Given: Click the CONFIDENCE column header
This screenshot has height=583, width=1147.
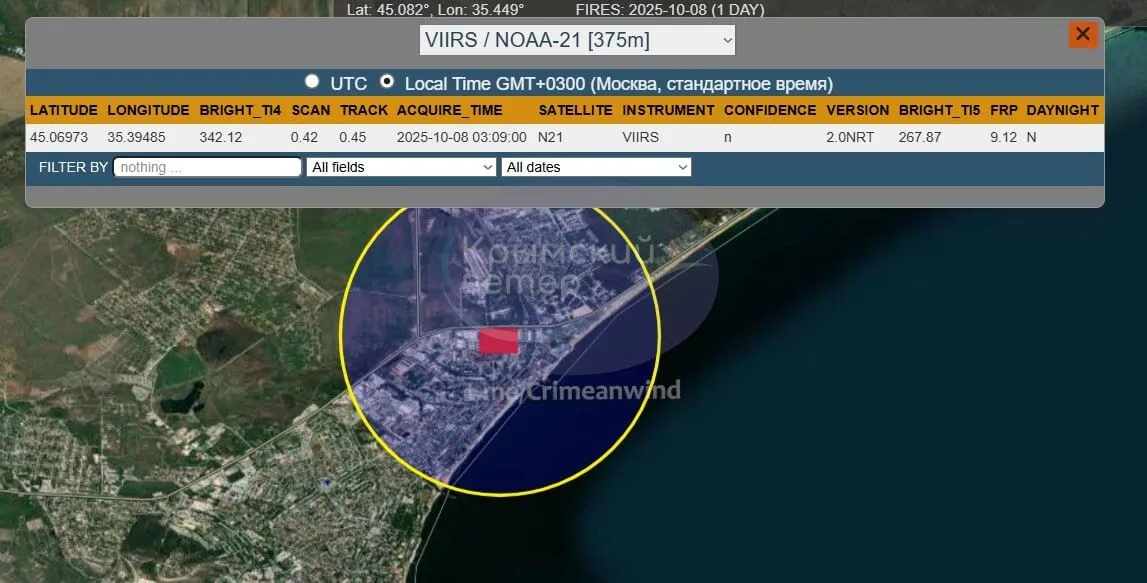Looking at the screenshot, I should (x=770, y=110).
